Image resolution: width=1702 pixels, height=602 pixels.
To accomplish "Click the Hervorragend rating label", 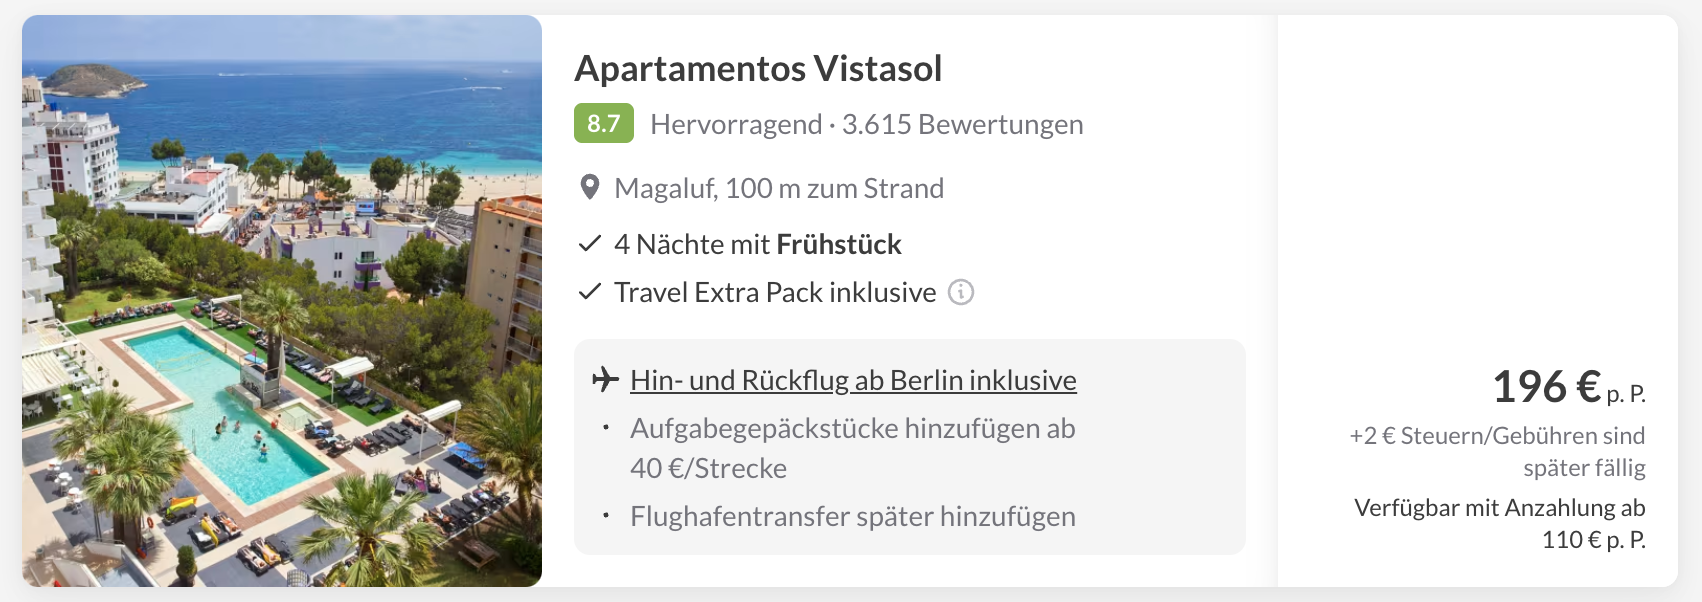I will 736,124.
